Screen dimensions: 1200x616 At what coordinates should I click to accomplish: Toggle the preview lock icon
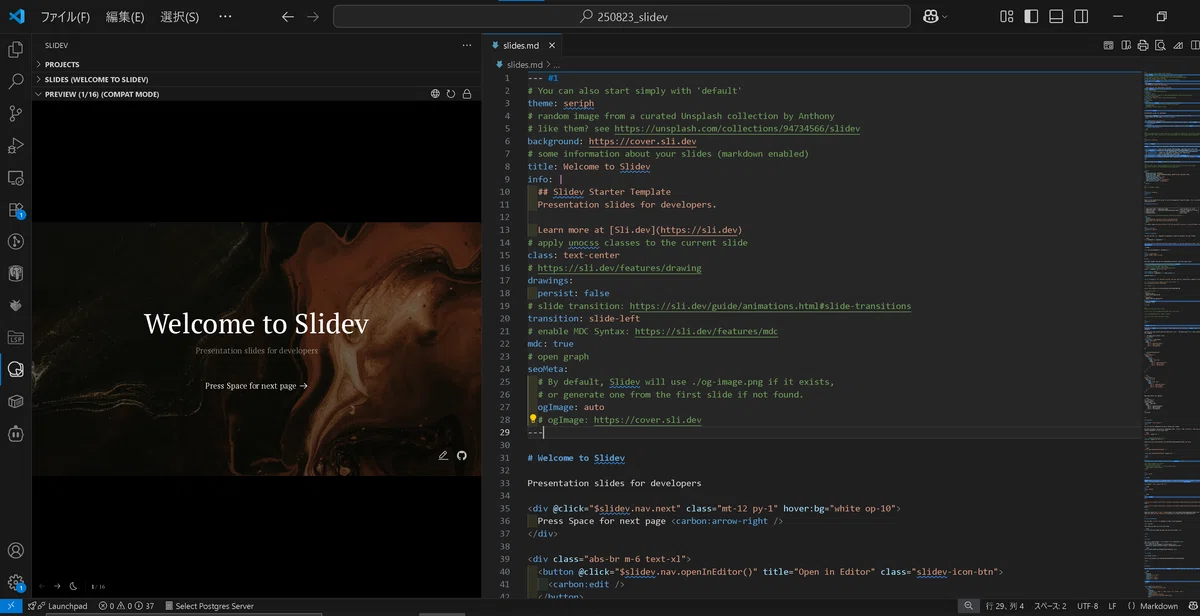pos(467,94)
